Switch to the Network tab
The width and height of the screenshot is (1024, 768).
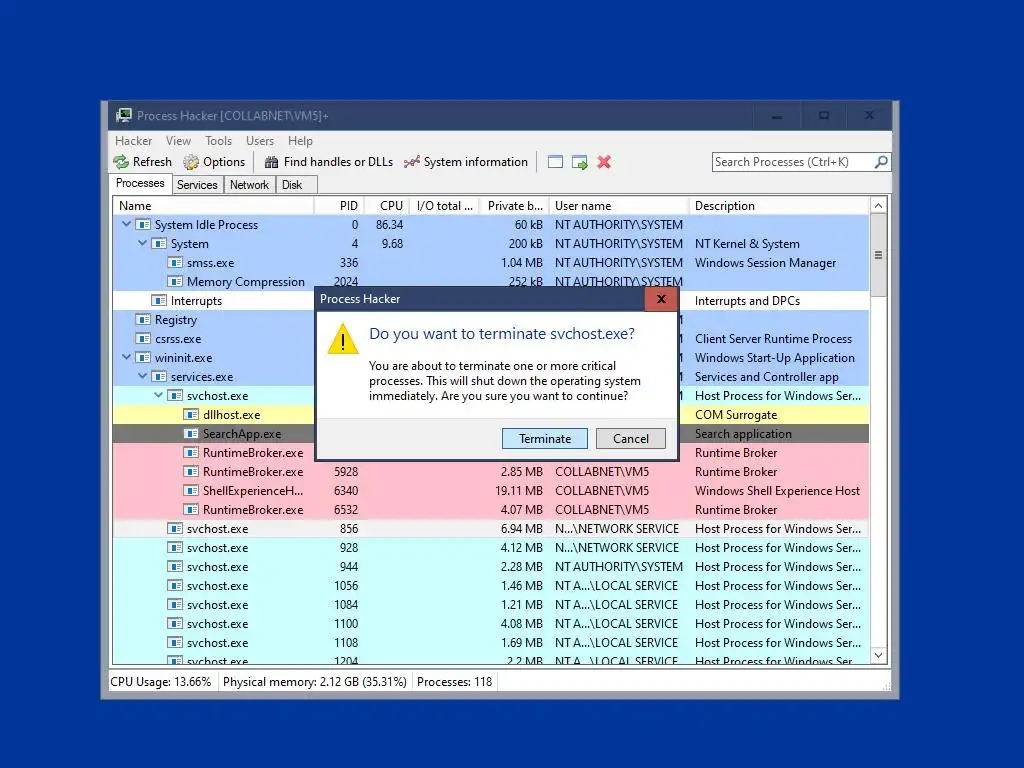click(x=249, y=185)
